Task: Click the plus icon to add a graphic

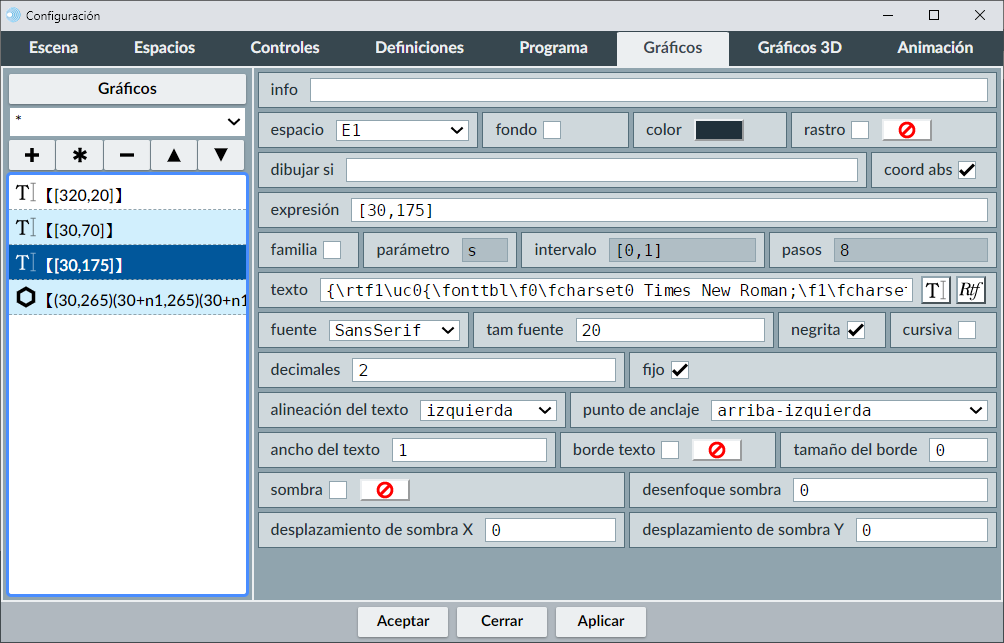Action: click(32, 155)
